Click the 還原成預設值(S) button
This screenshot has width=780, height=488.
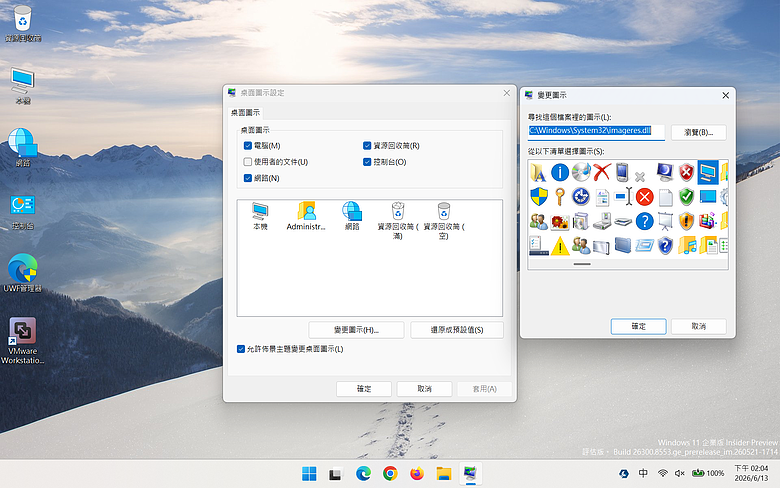457,330
